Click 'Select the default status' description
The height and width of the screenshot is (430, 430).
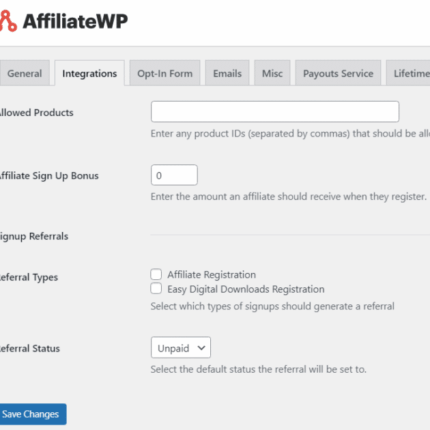tap(258, 369)
